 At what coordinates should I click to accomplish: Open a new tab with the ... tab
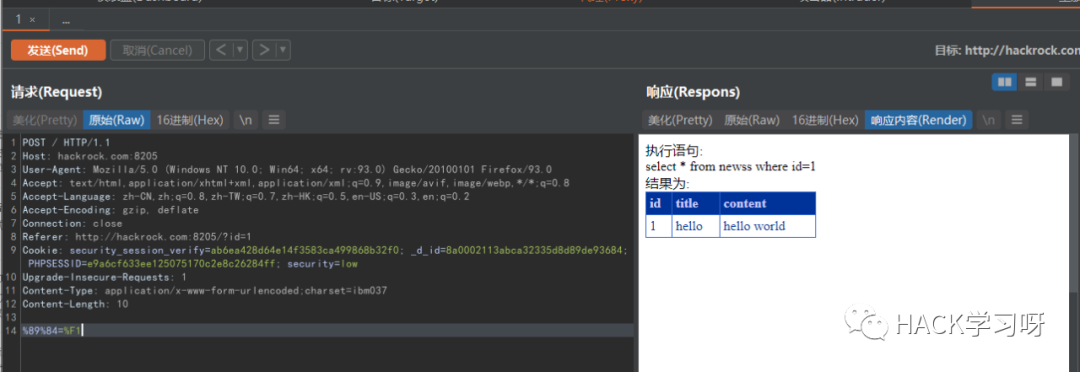coord(66,20)
